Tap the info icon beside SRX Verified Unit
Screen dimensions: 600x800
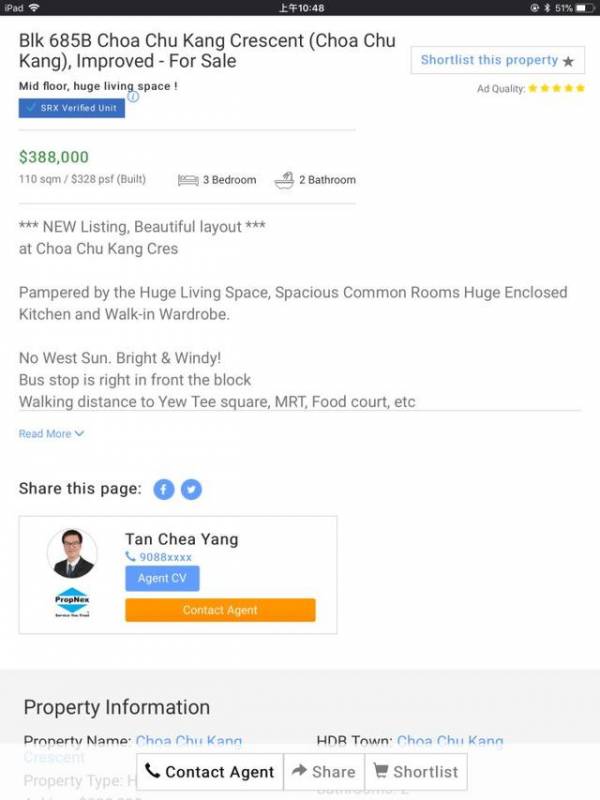133,97
